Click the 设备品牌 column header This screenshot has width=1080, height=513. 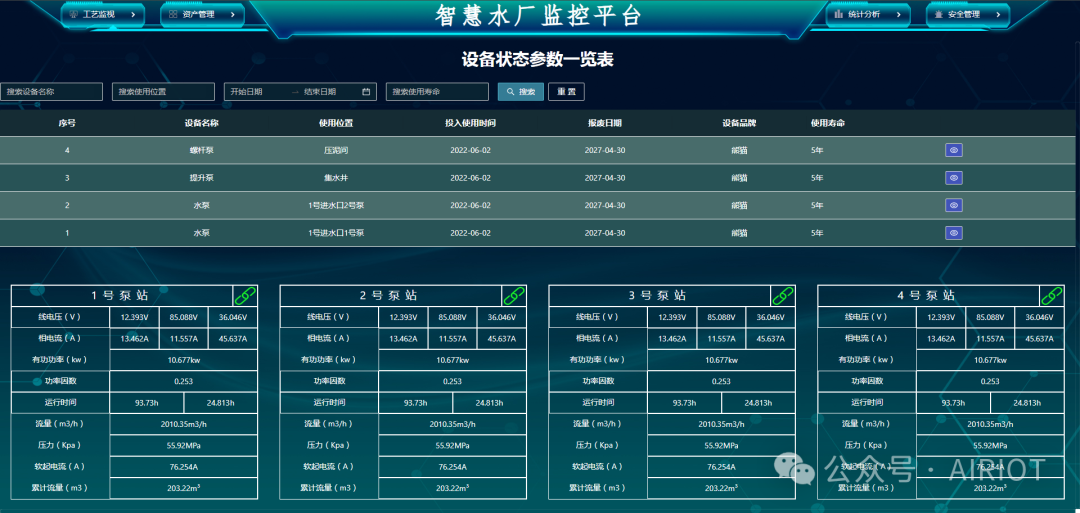pyautogui.click(x=739, y=123)
